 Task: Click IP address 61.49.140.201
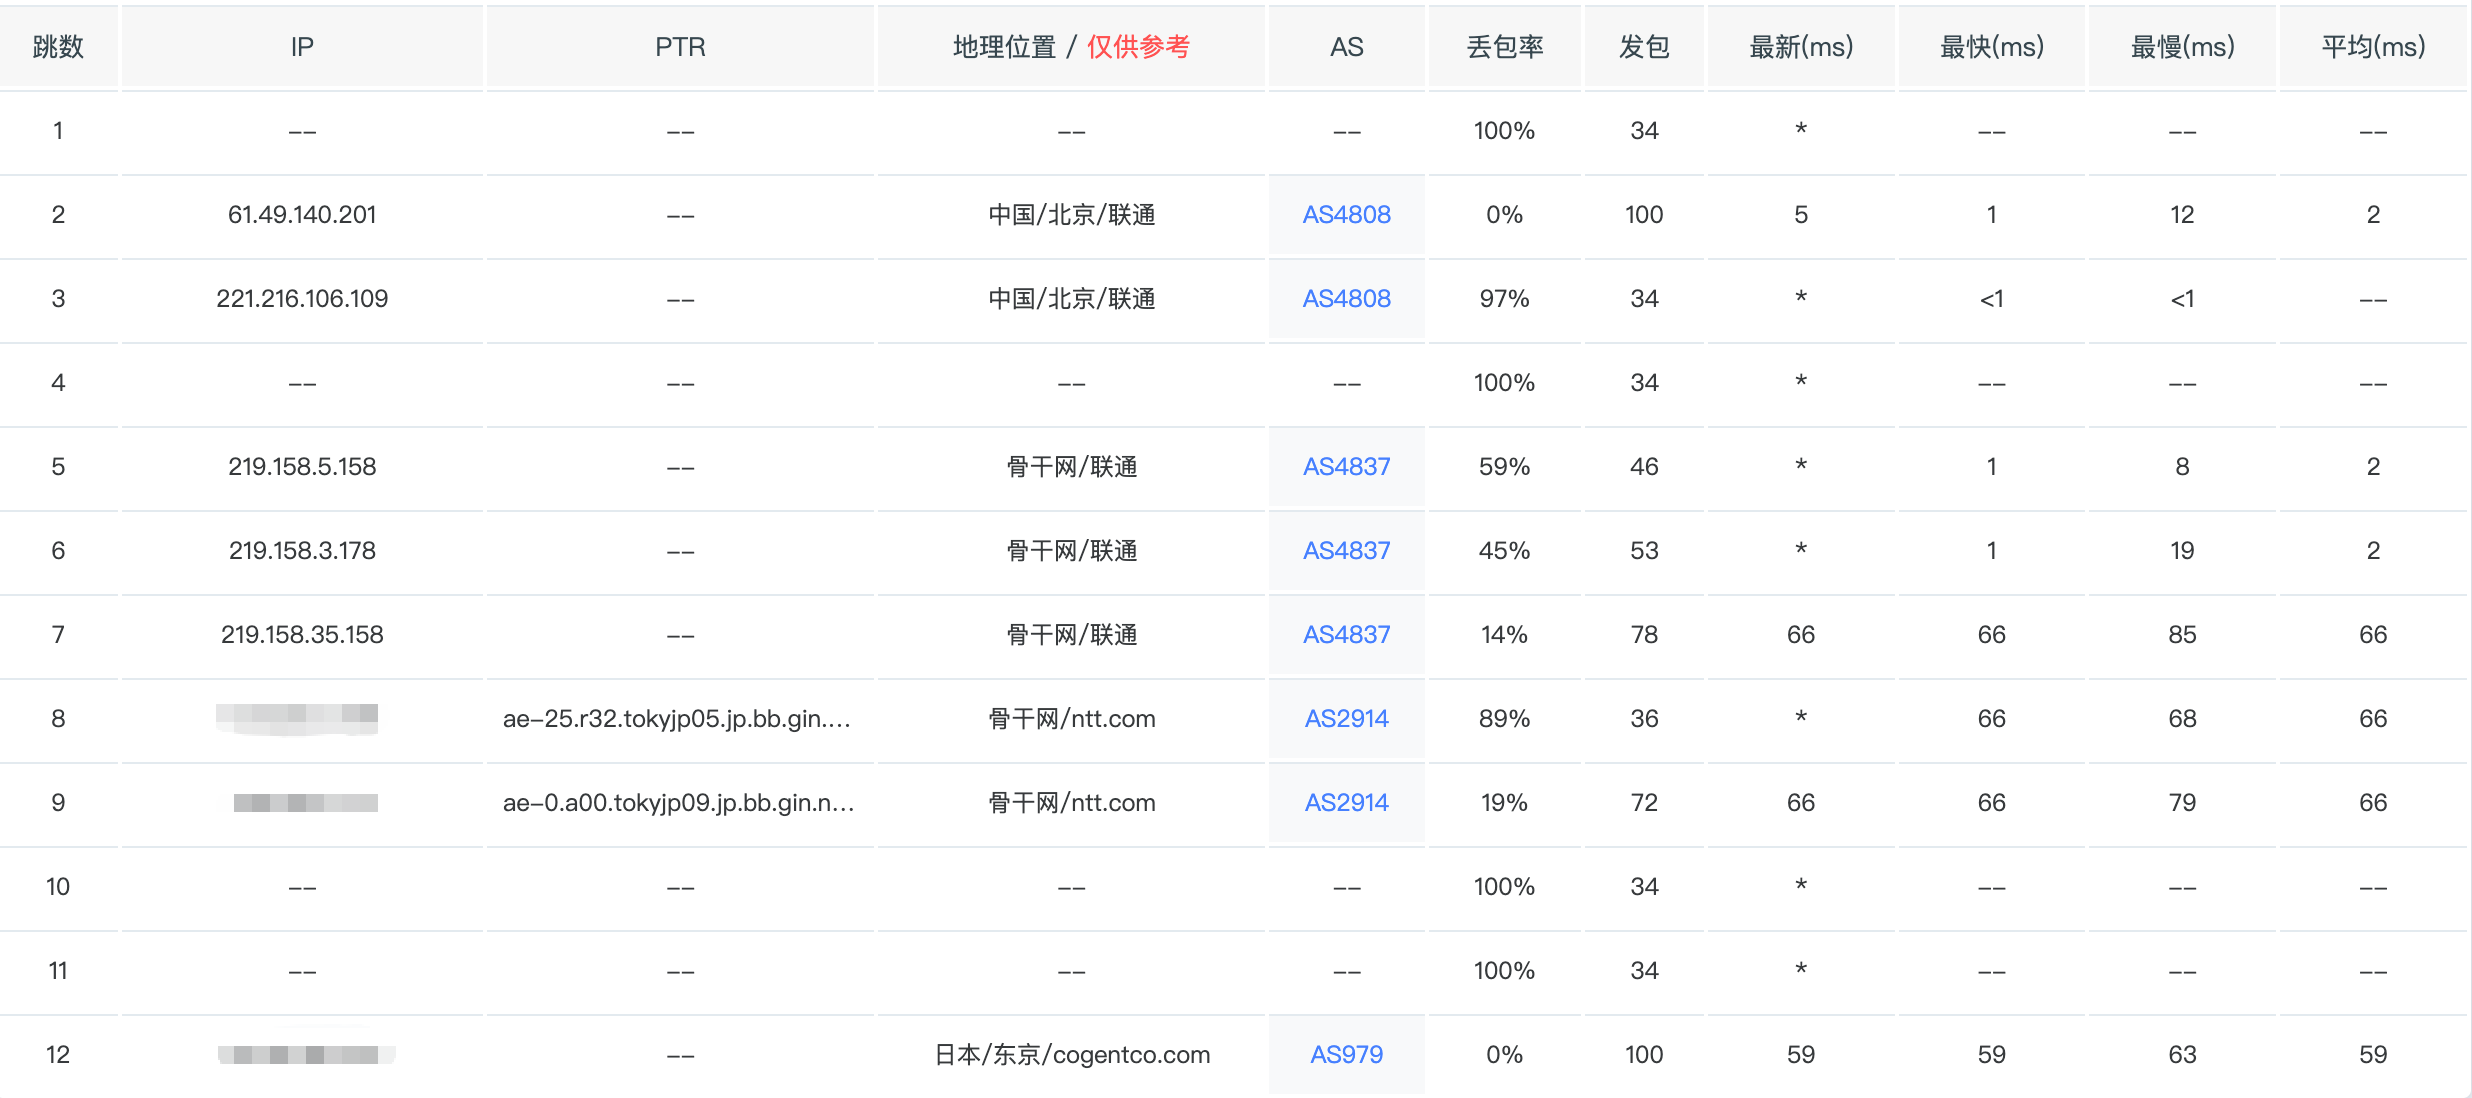[302, 215]
